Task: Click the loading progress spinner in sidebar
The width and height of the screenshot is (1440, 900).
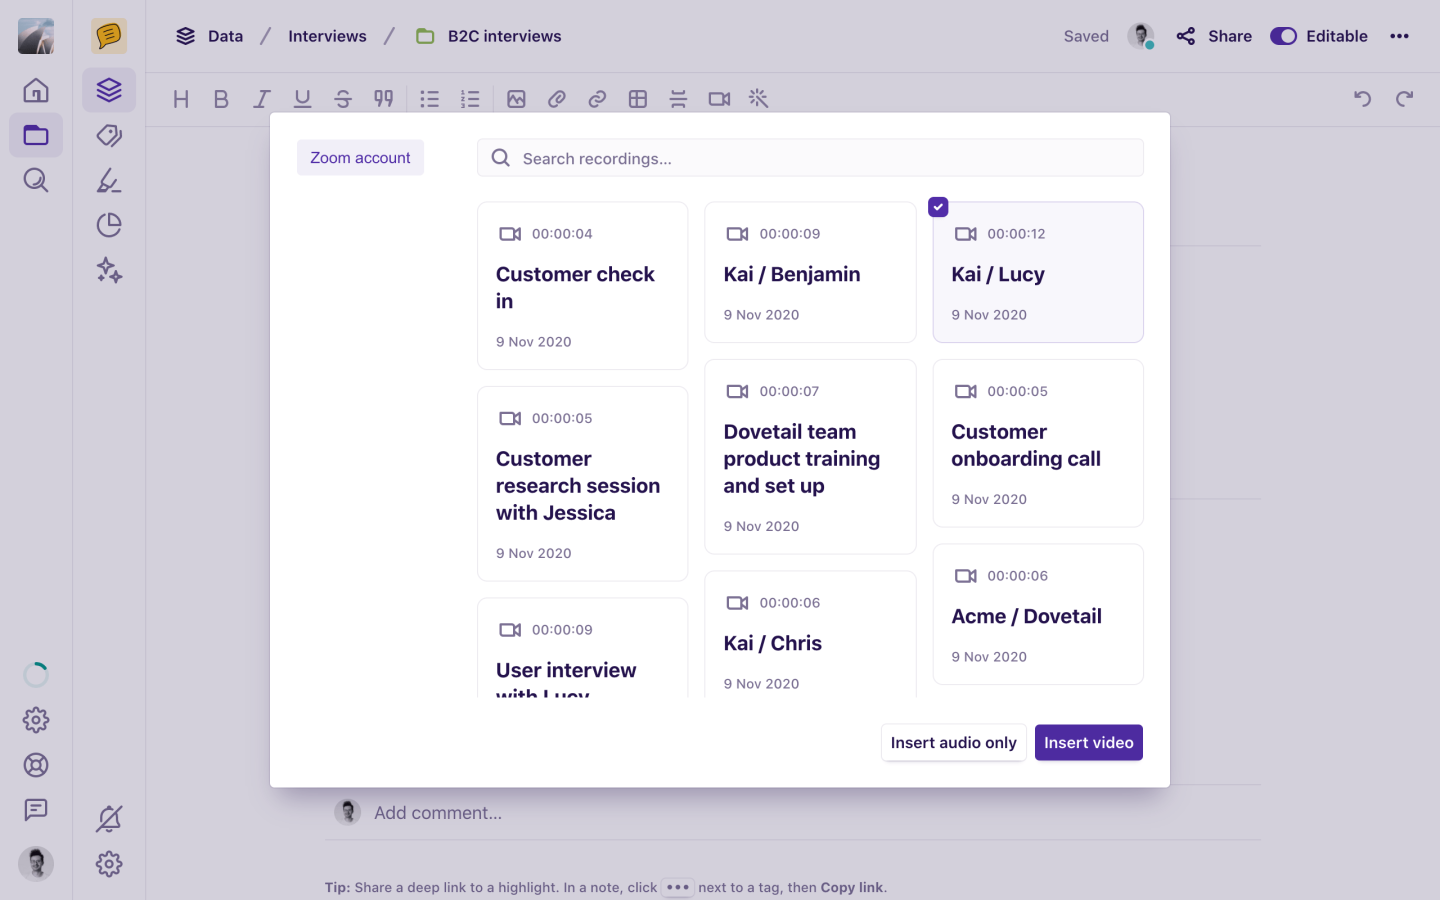Action: pos(36,675)
